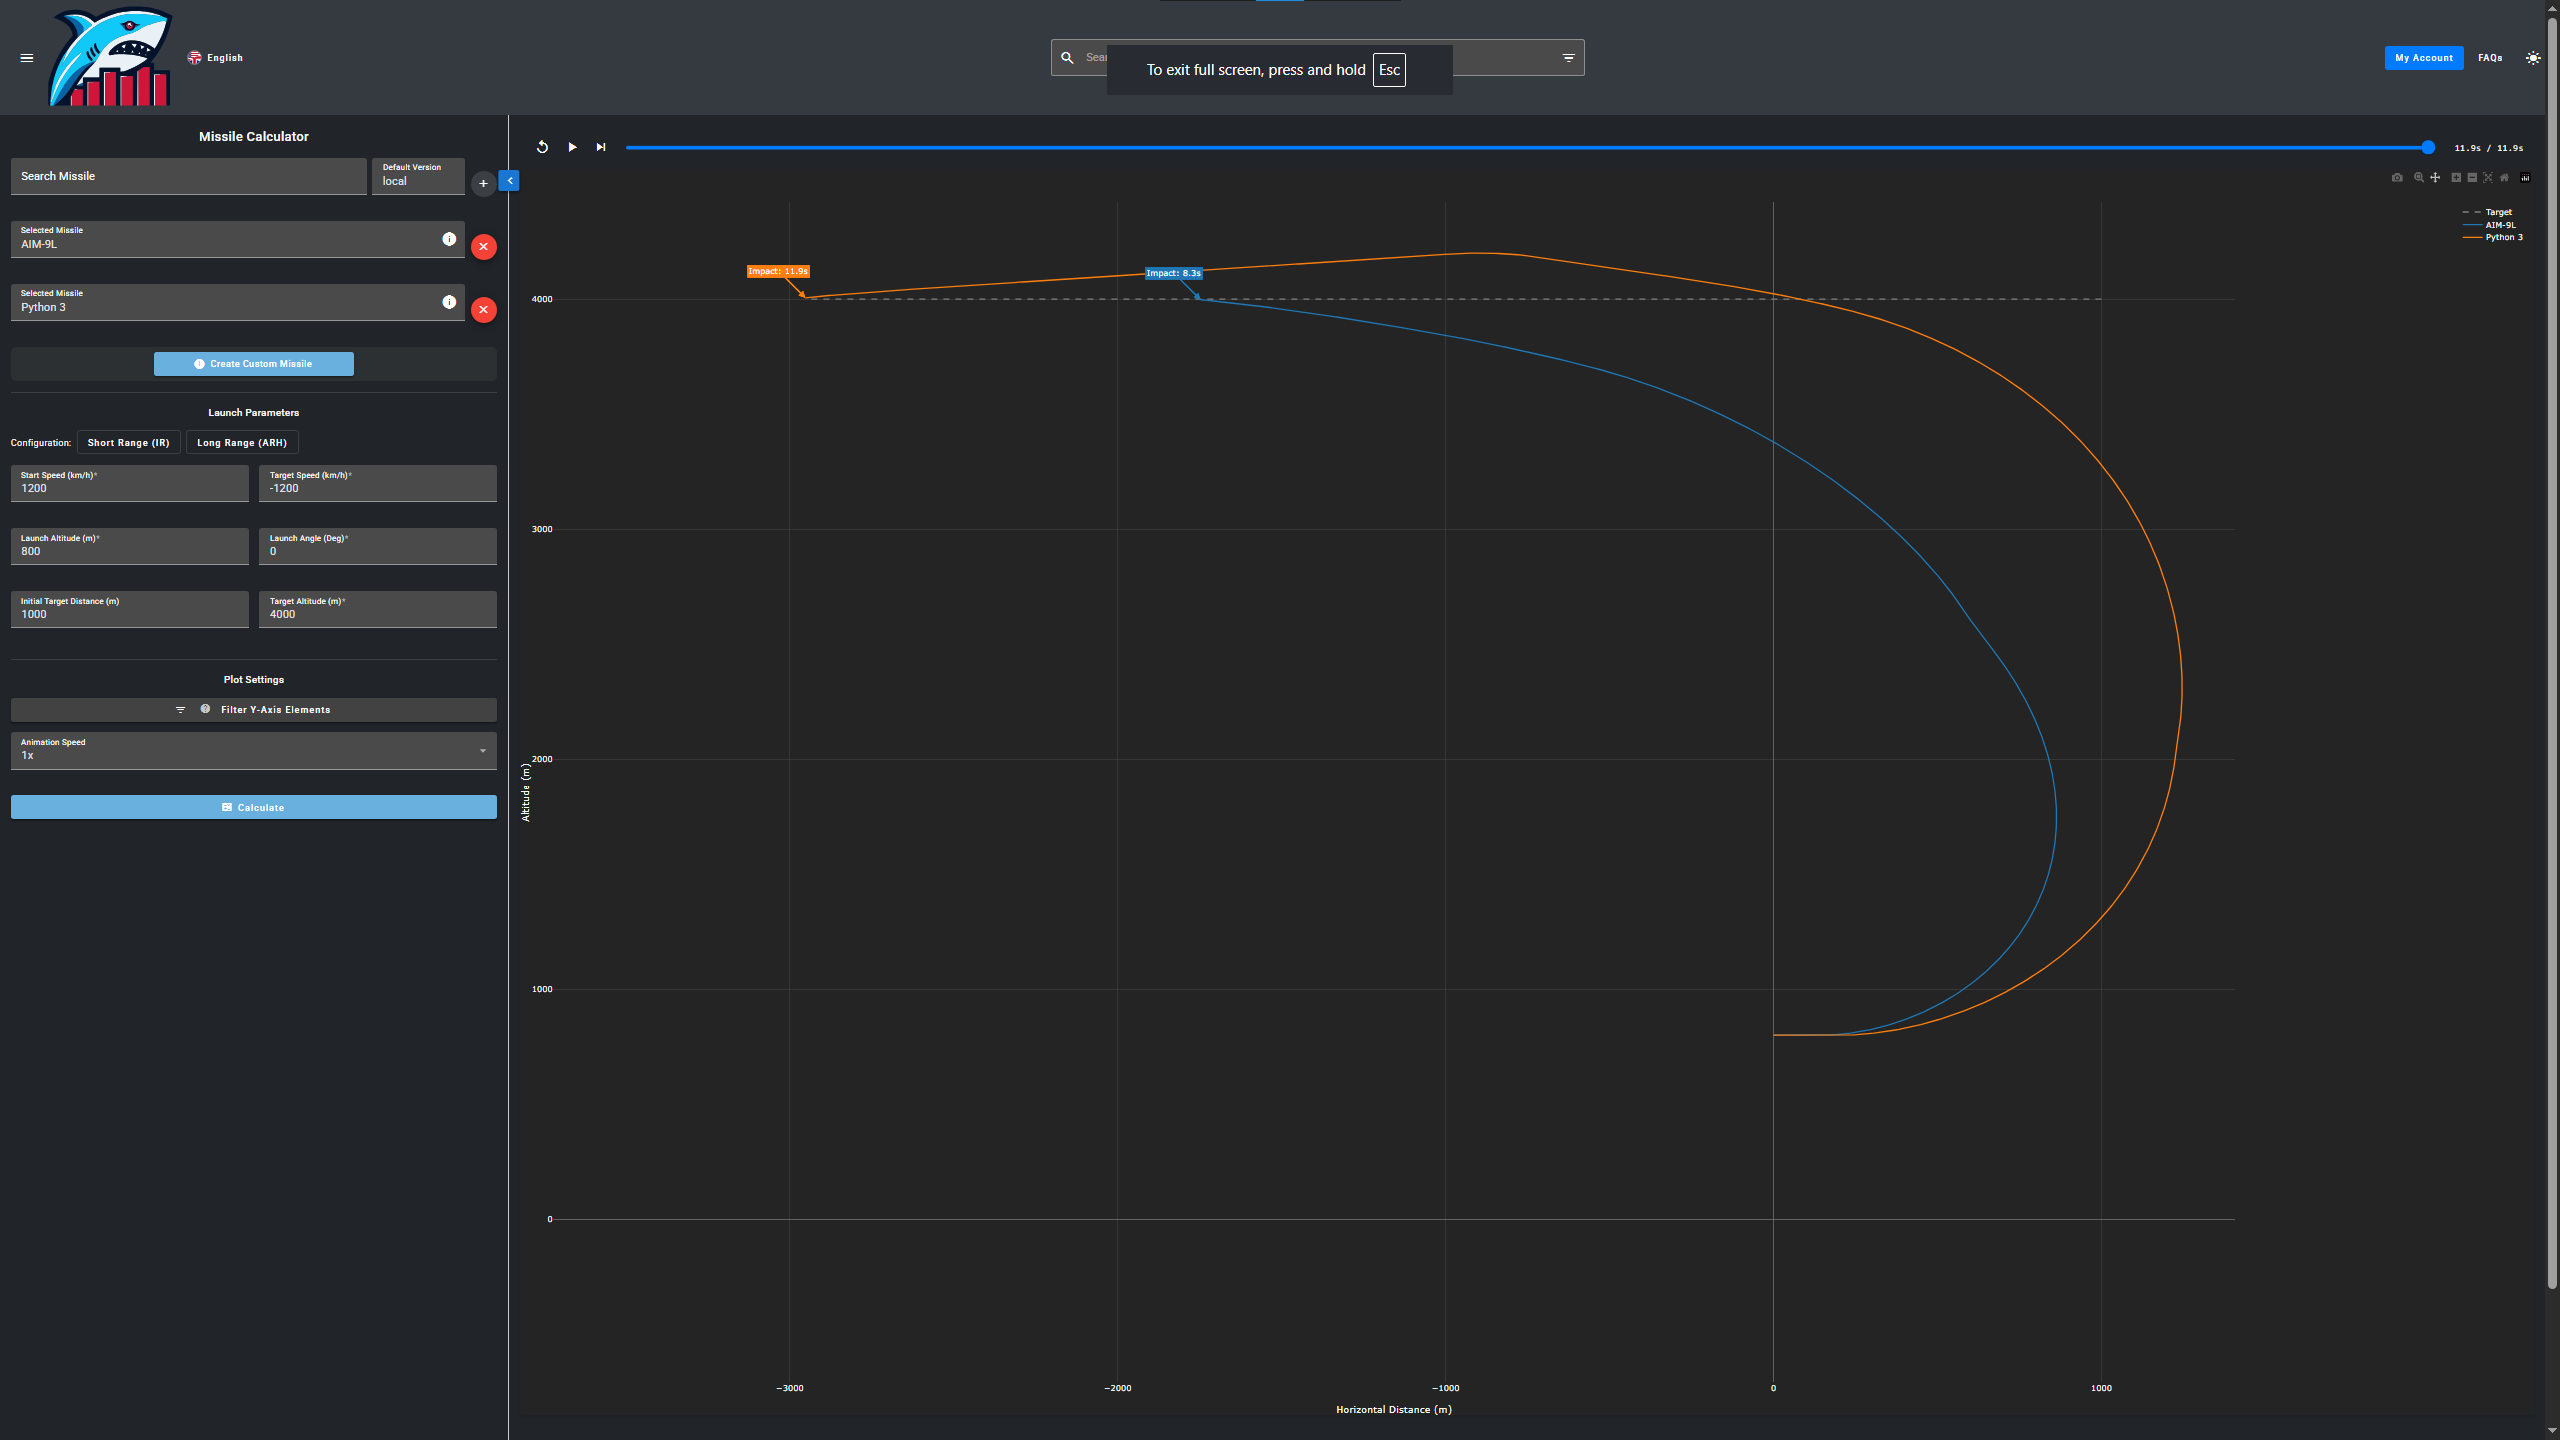Open Default Version local dropdown
The image size is (2560, 1440).
pos(417,176)
